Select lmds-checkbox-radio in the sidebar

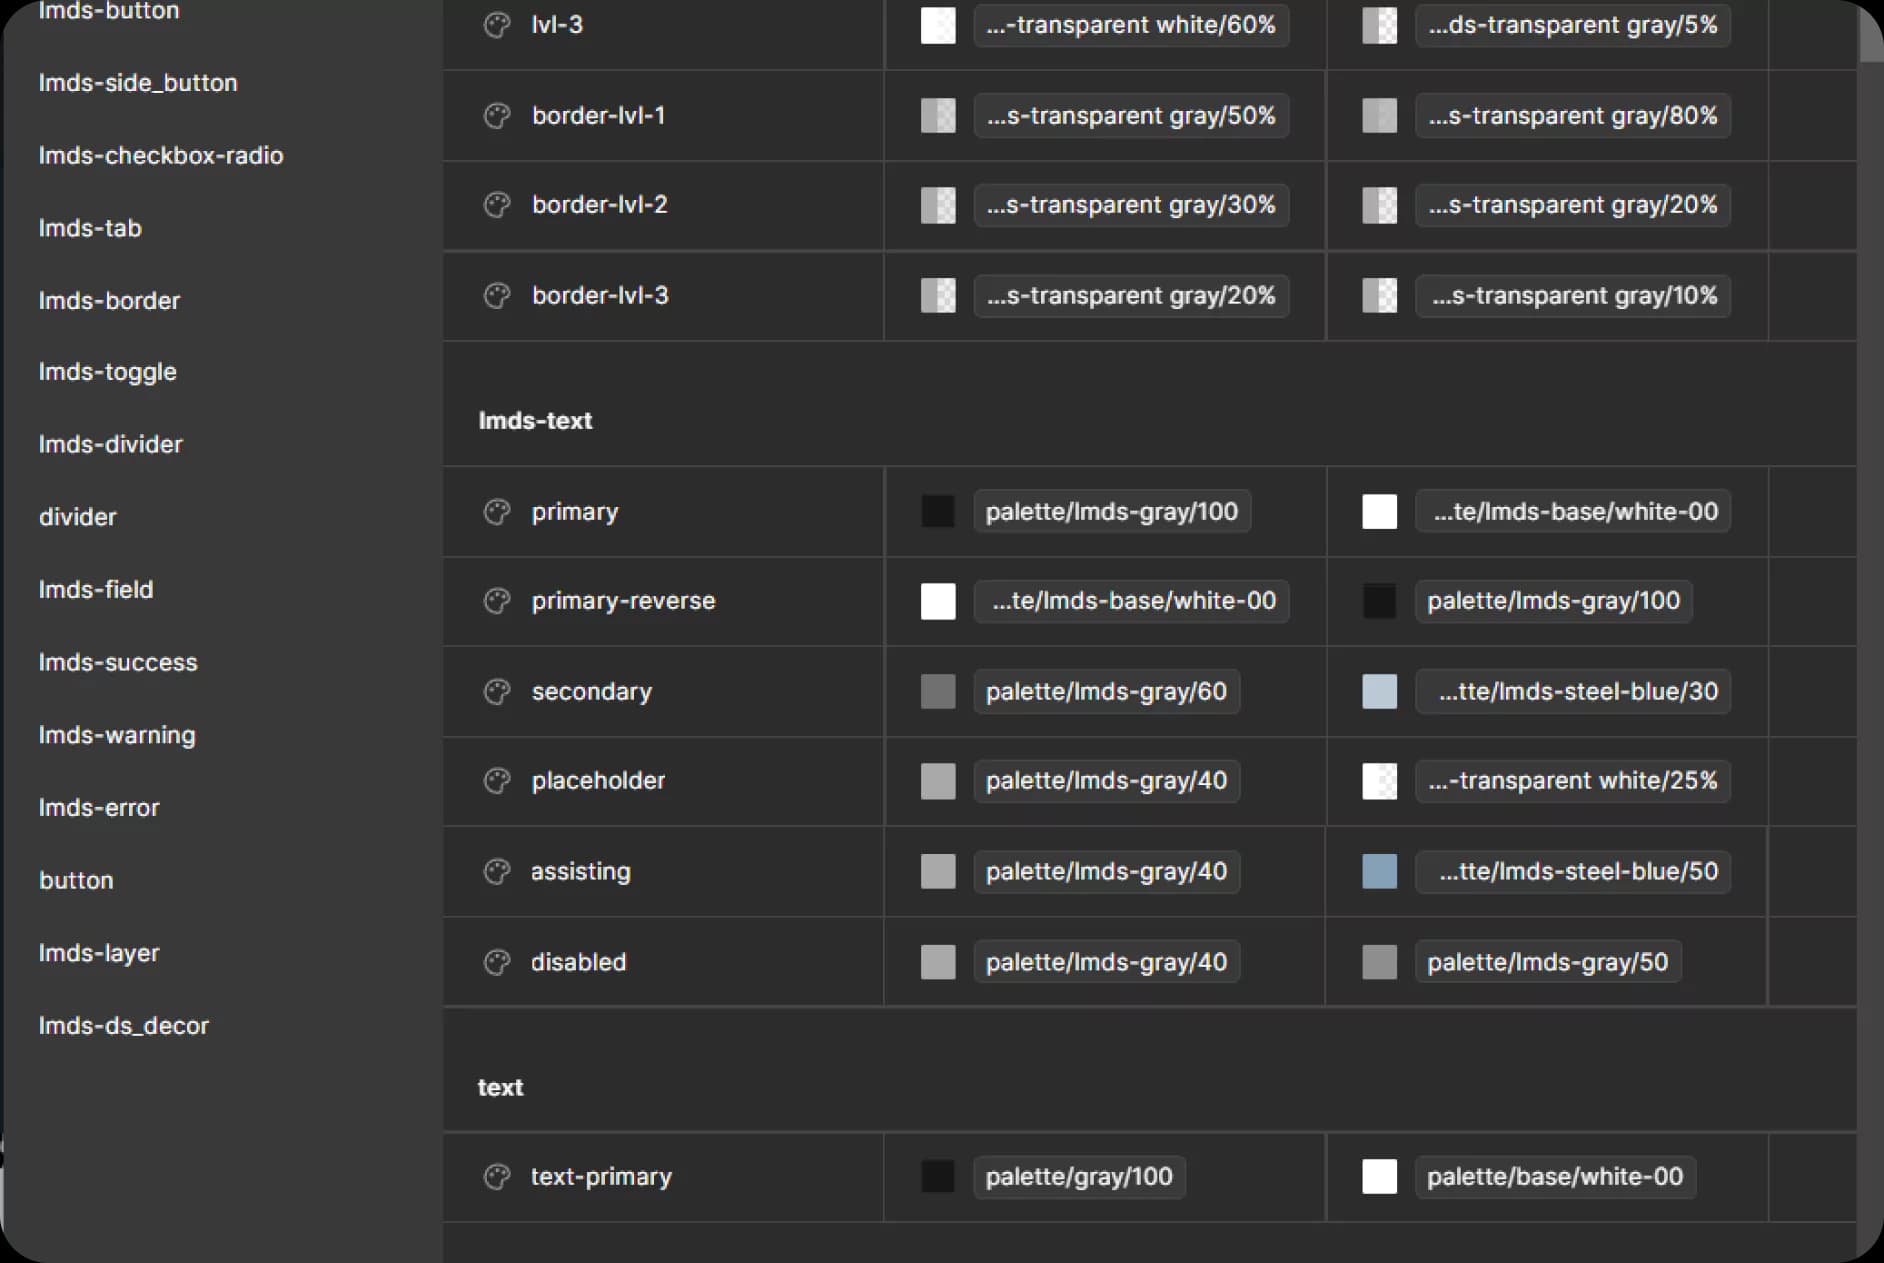tap(161, 156)
